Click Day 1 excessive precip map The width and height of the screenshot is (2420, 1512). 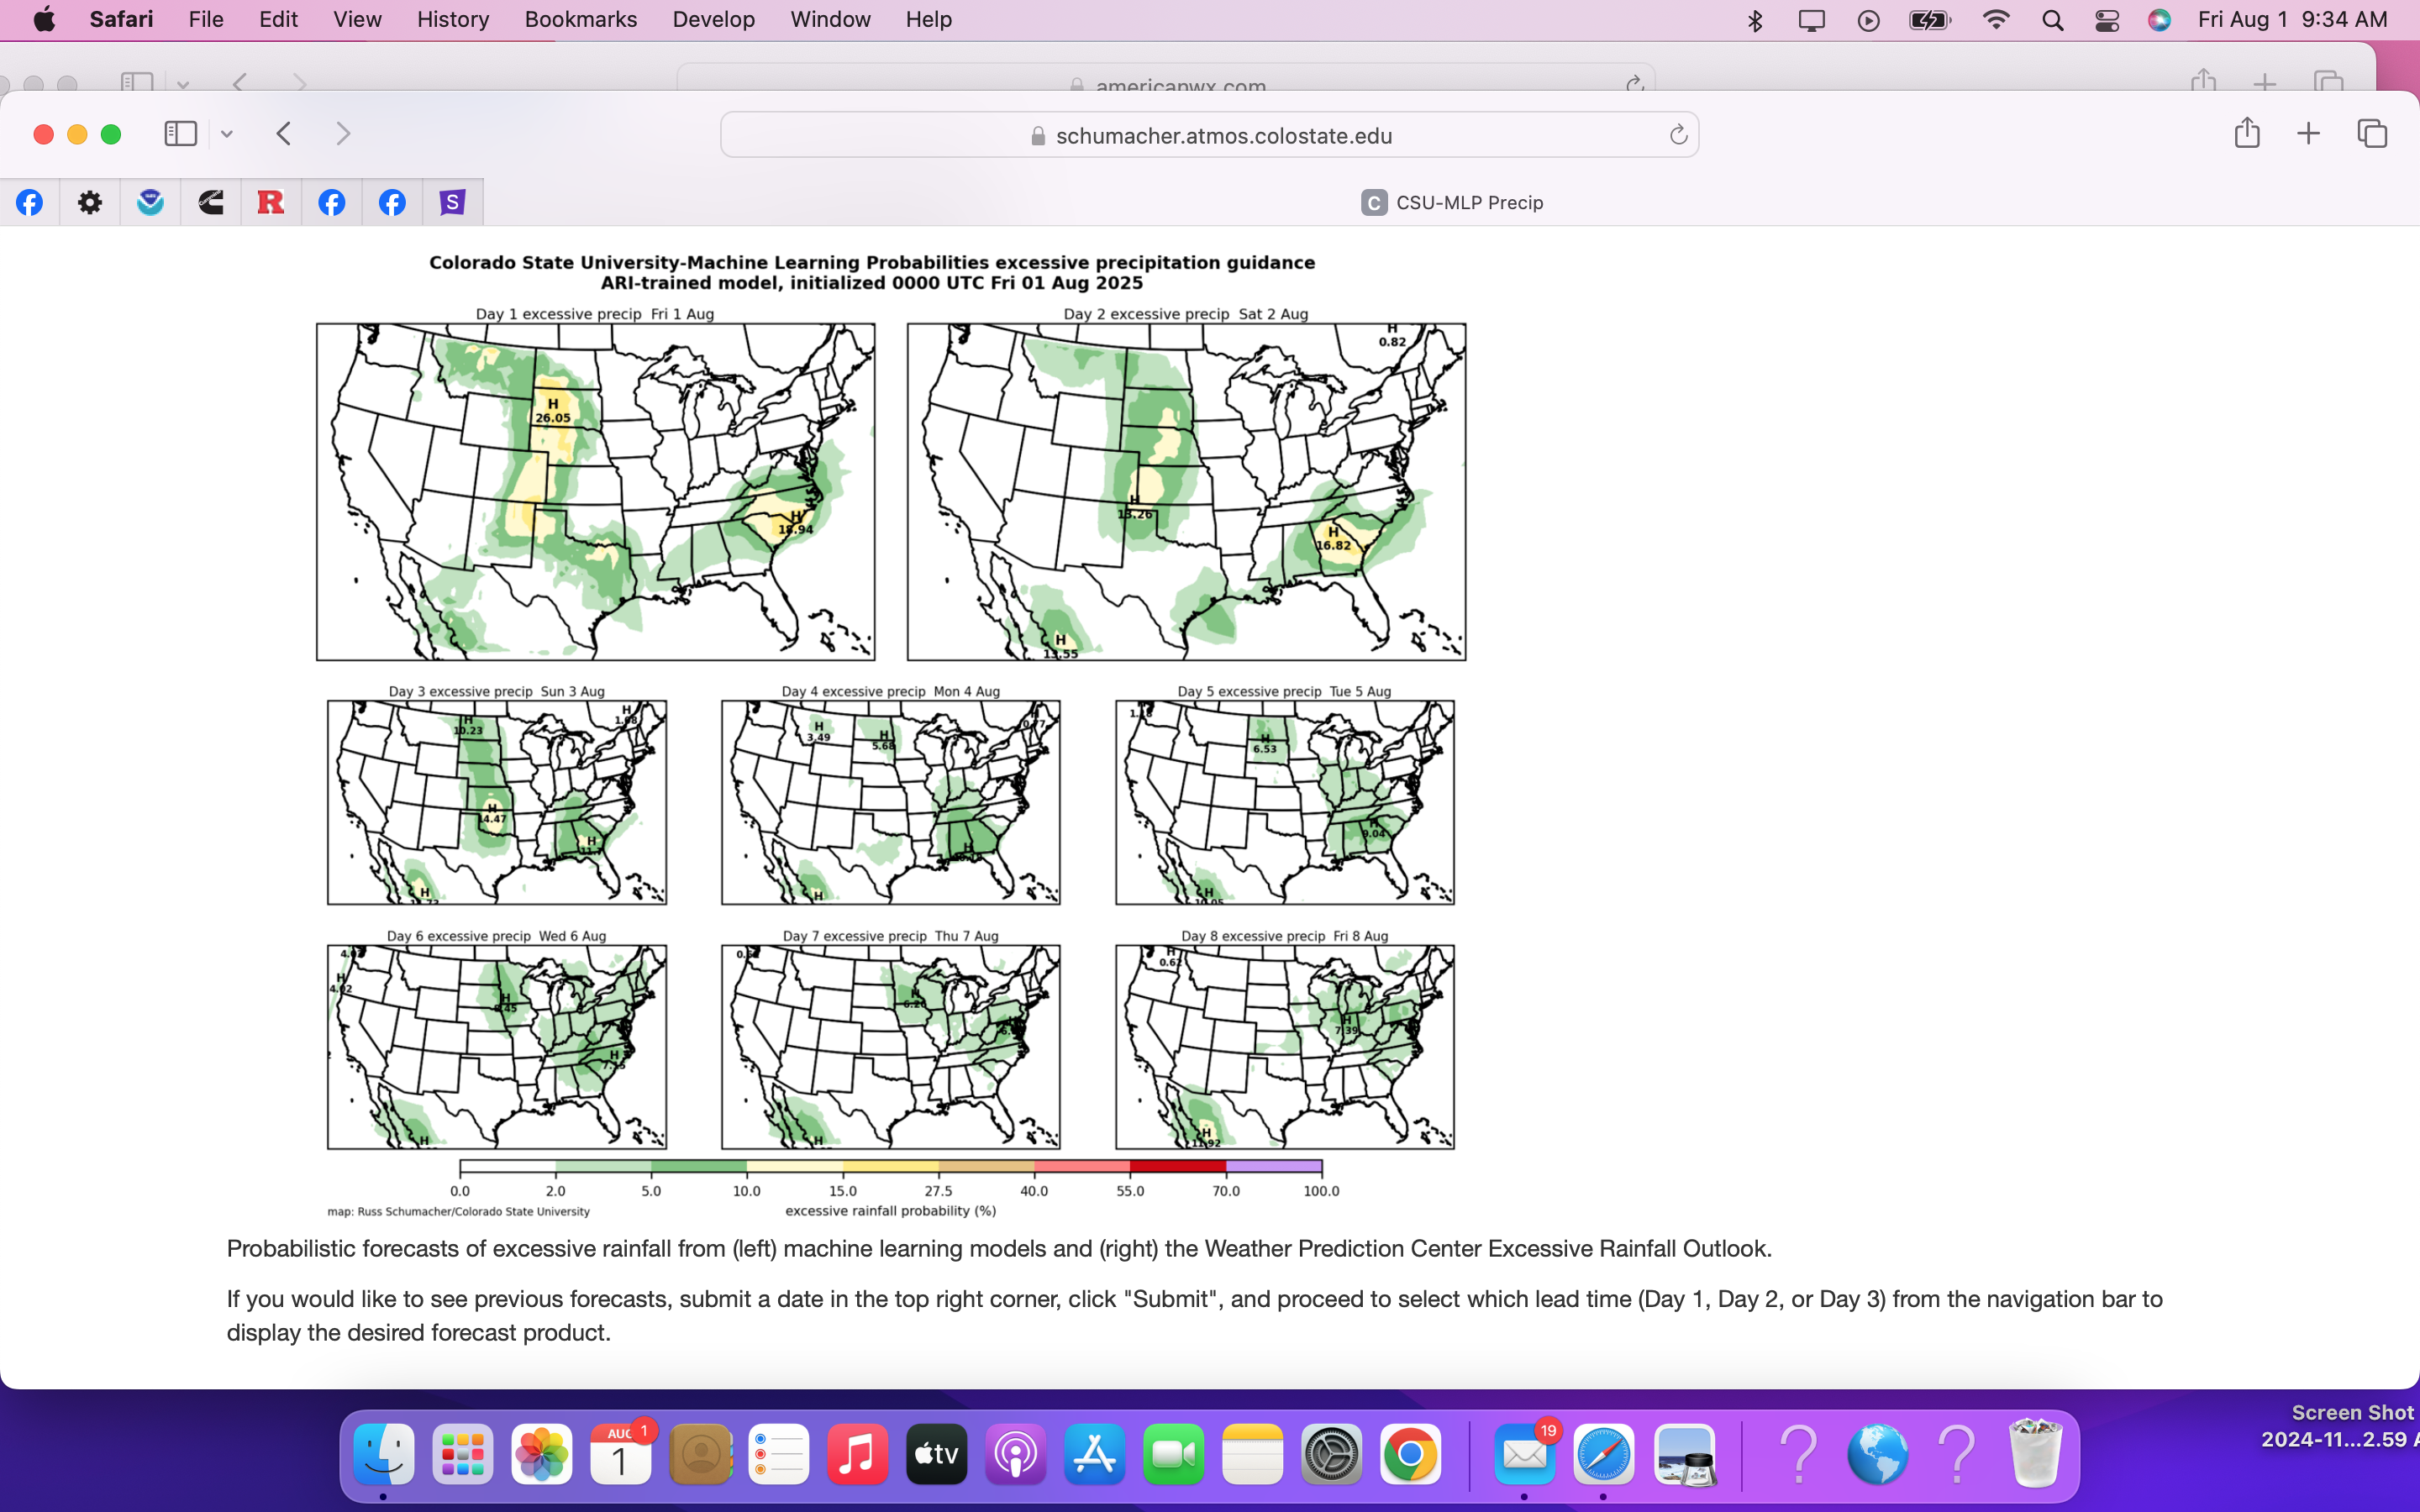coord(596,492)
